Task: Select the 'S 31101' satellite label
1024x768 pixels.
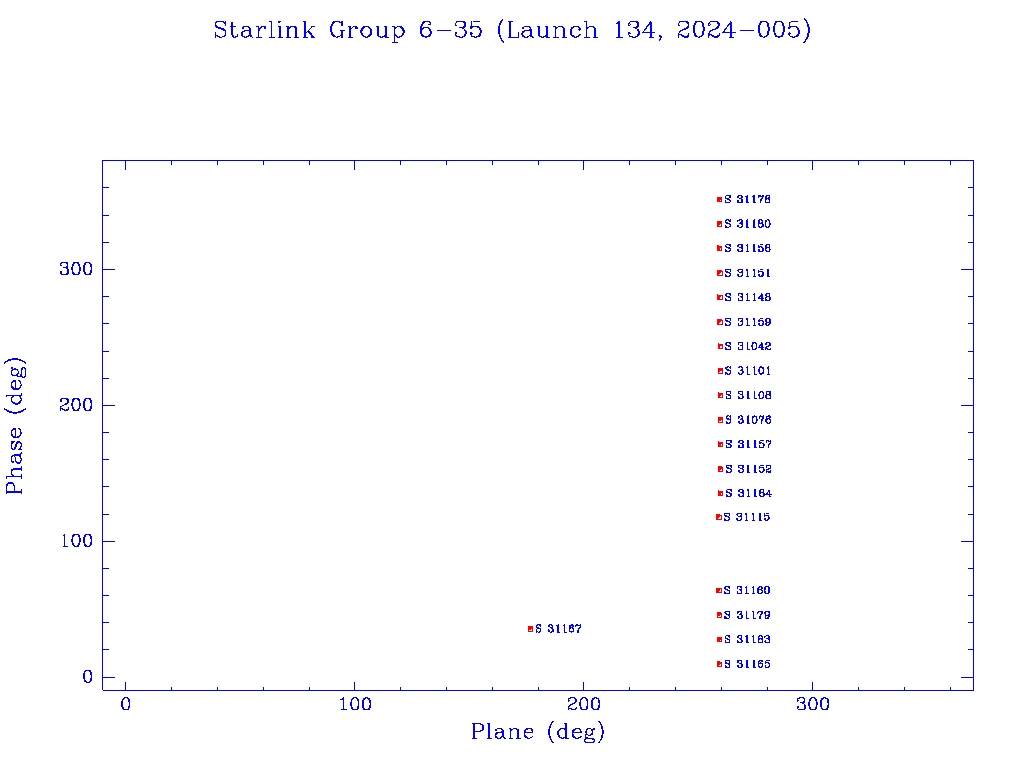Action: click(748, 371)
